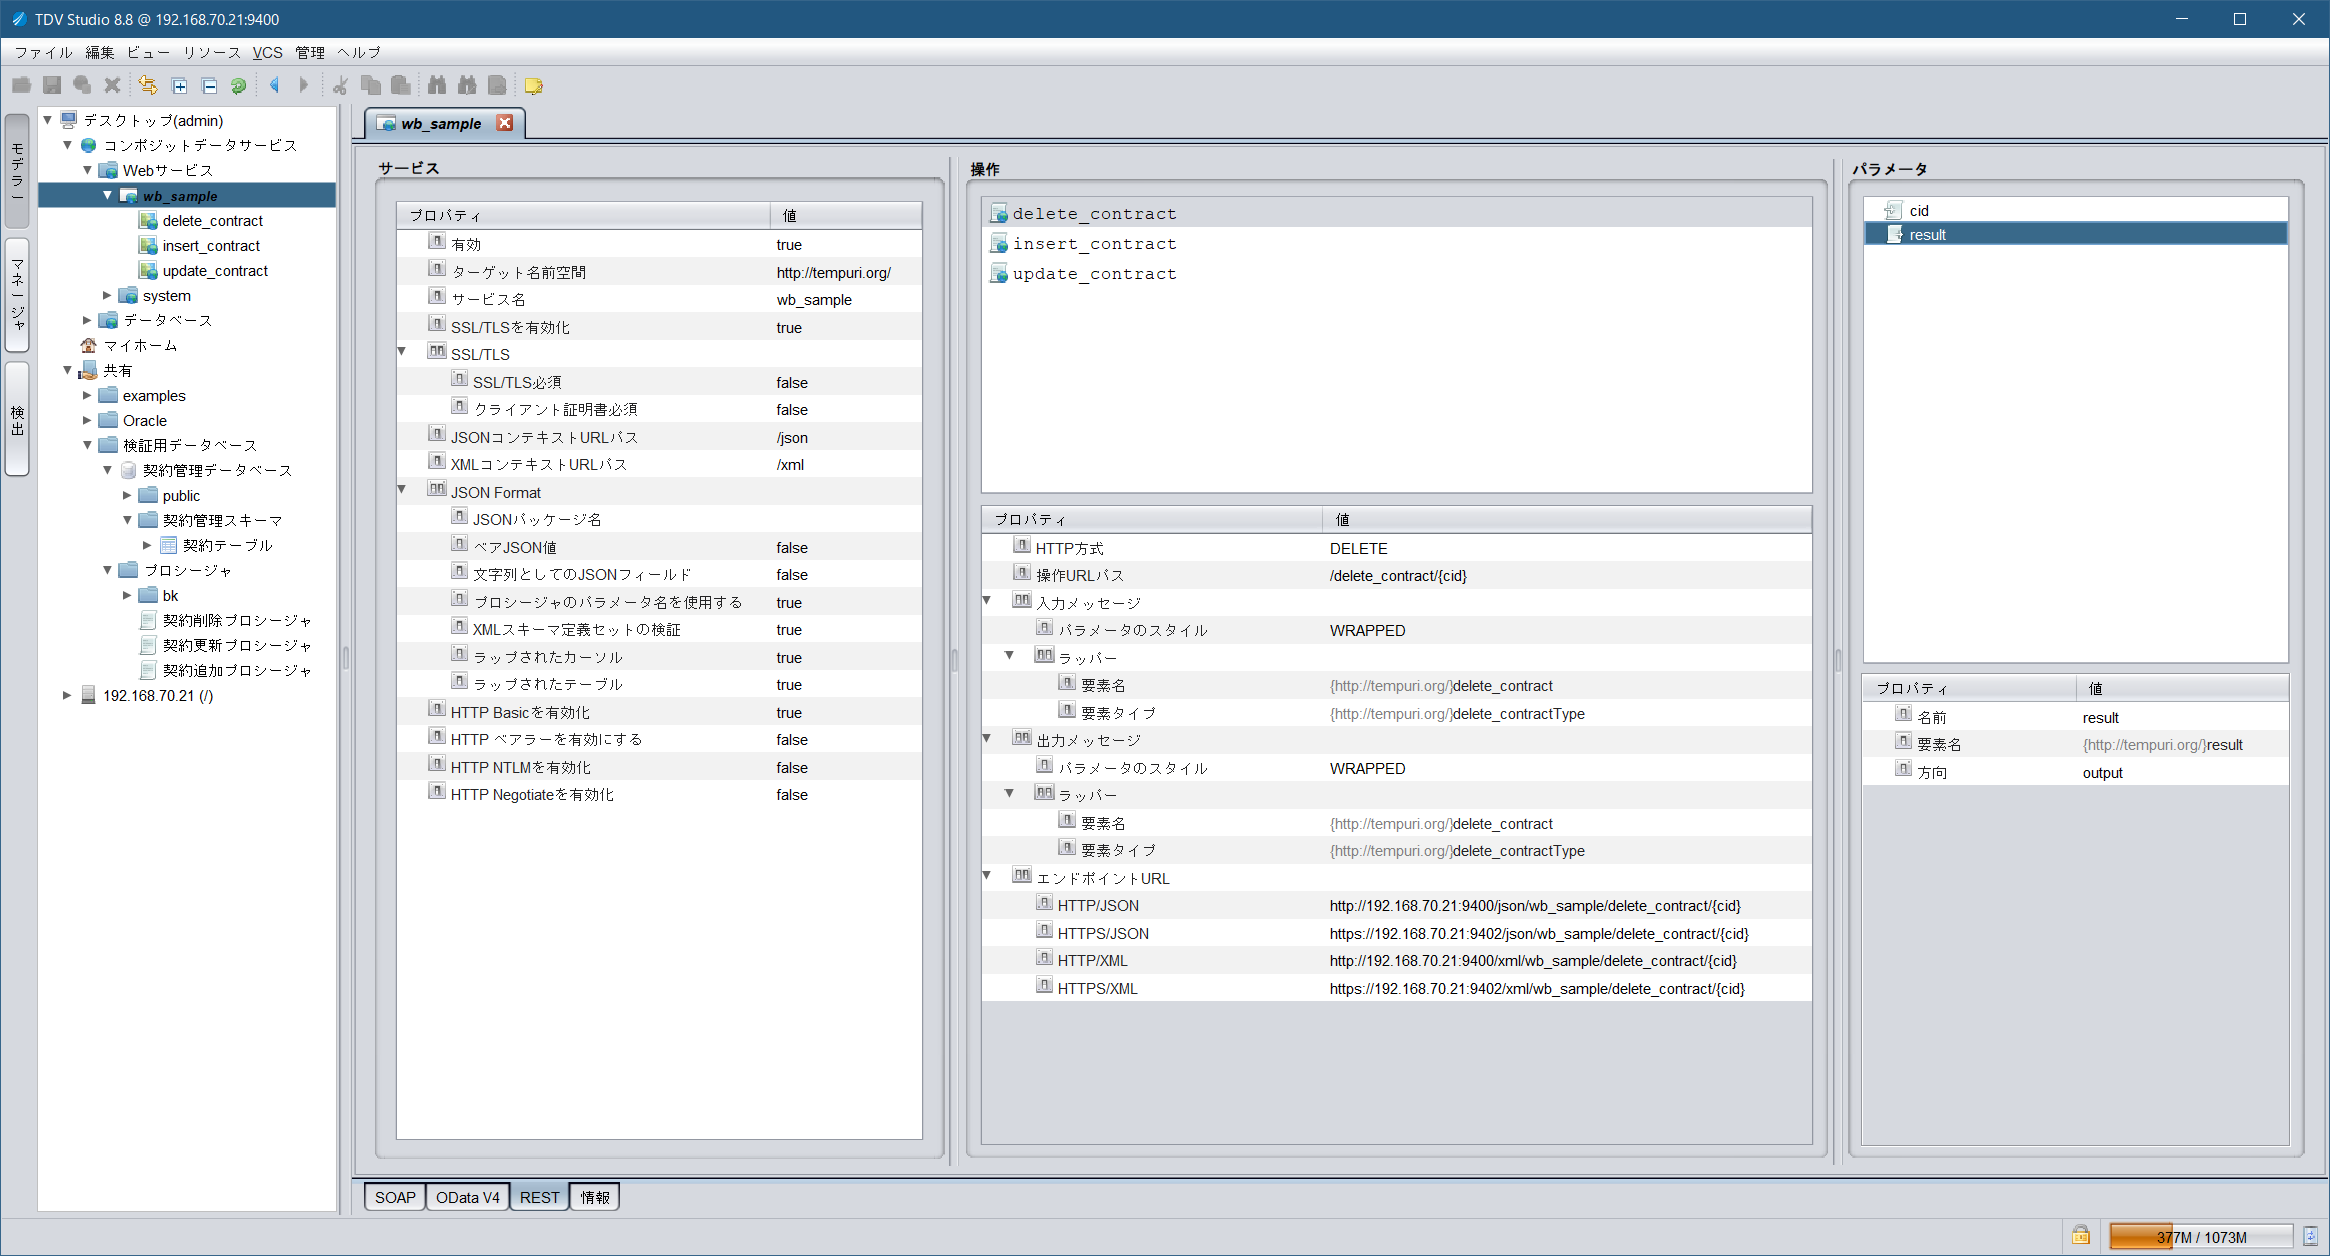
Task: Open the VCS menu
Action: [x=267, y=53]
